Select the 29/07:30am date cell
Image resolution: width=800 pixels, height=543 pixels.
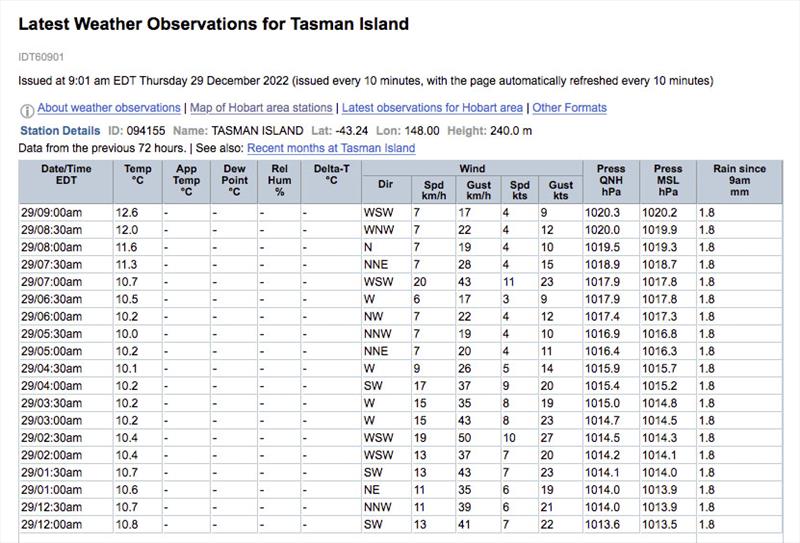[x=66, y=265]
